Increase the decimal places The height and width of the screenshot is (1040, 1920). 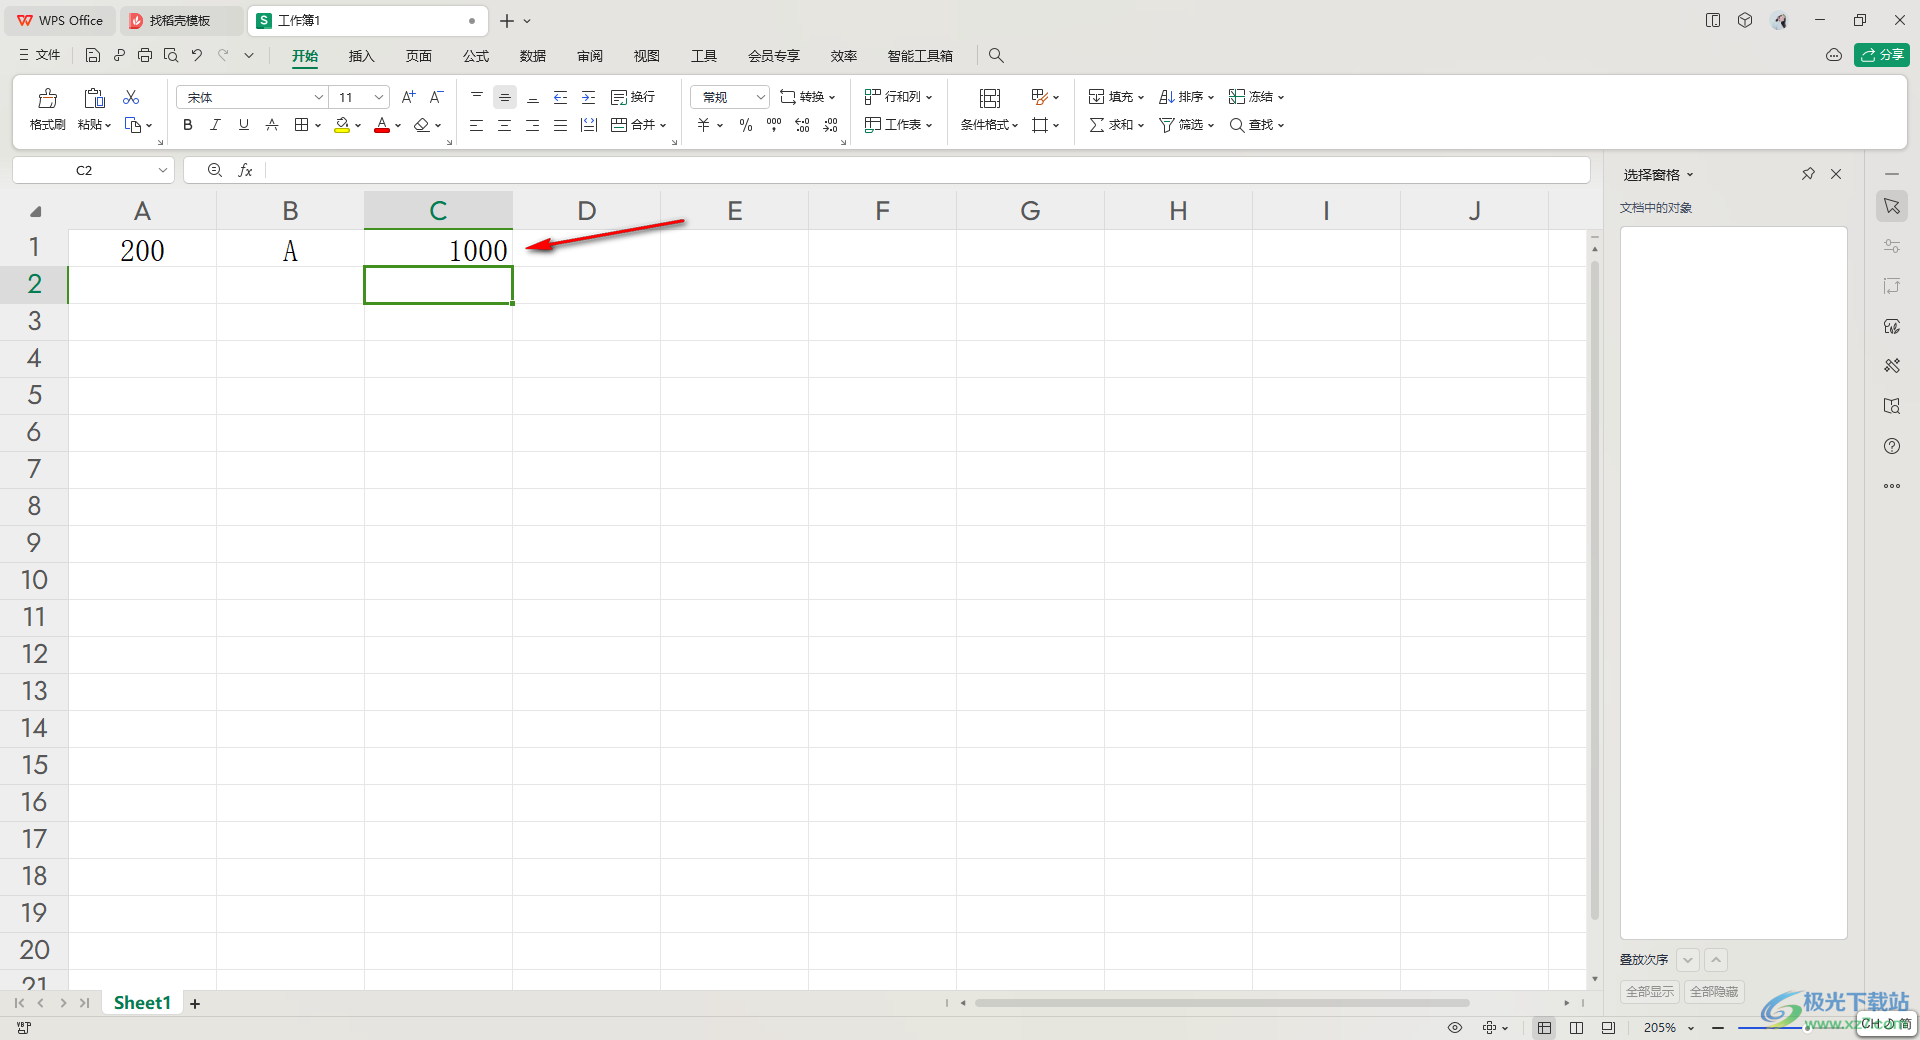pos(802,125)
